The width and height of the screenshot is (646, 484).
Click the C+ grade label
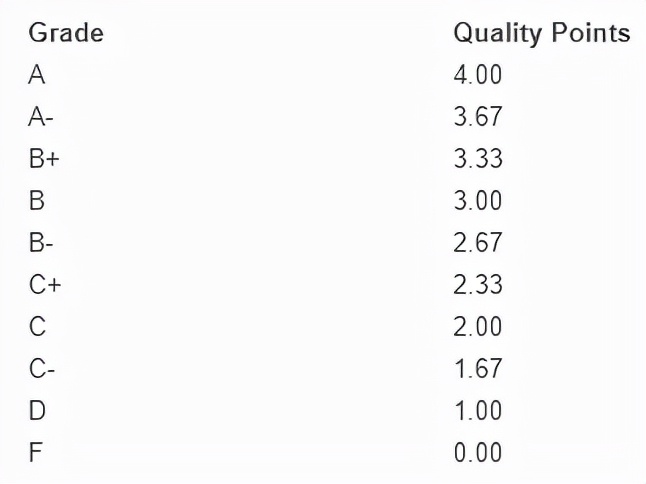coord(45,285)
